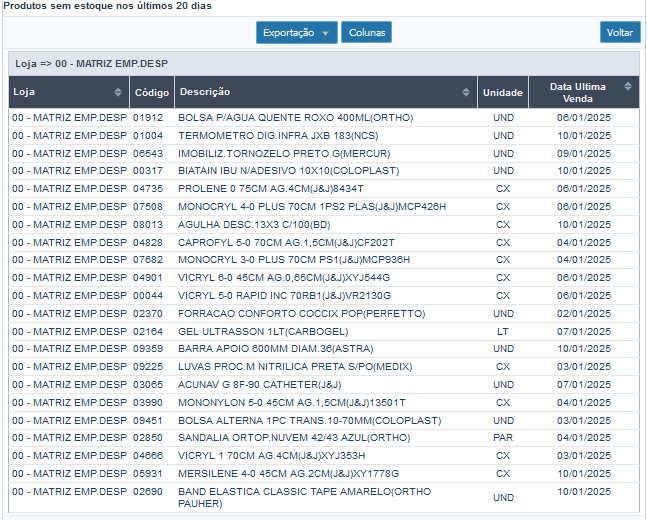This screenshot has height=520, width=647.
Task: Open the Exportação dropdown button
Action: click(x=297, y=33)
